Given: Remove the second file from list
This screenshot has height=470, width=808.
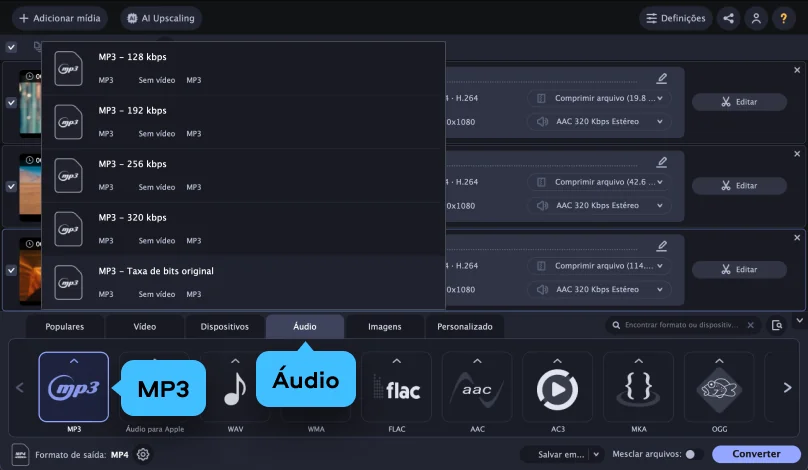Looking at the screenshot, I should point(797,154).
